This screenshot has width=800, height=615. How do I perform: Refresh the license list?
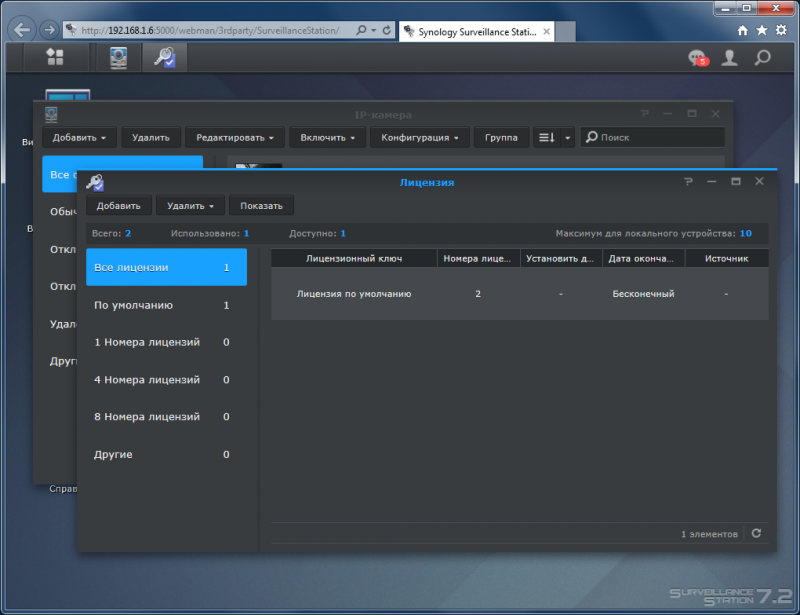pos(756,533)
